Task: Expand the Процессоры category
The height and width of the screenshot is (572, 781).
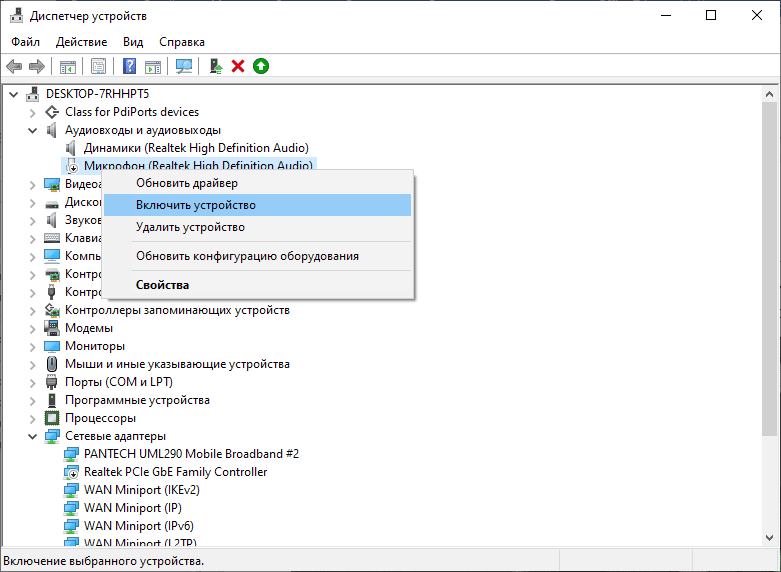Action: 33,419
